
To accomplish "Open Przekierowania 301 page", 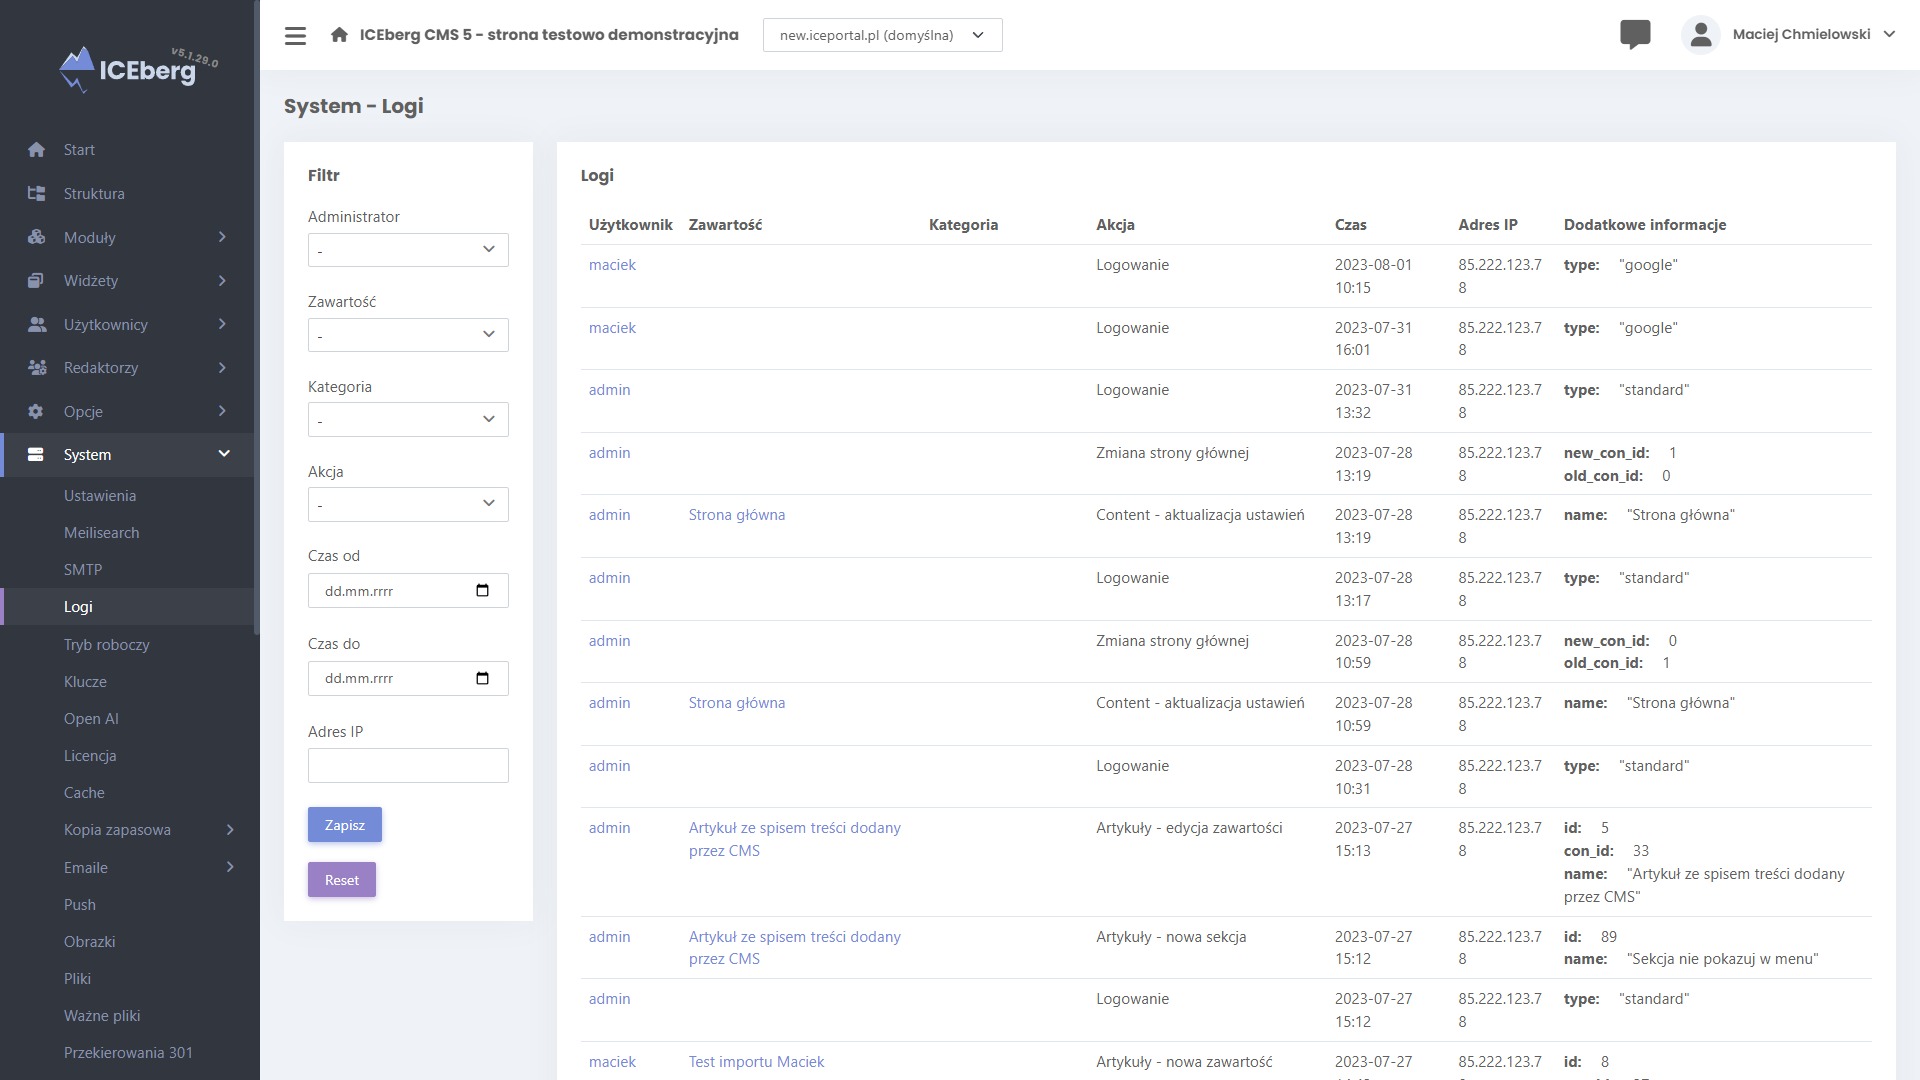I will (128, 1053).
